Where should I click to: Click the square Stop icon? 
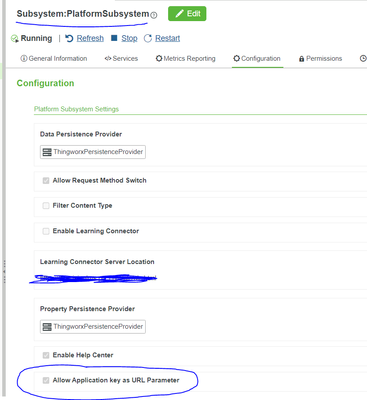[x=114, y=38]
